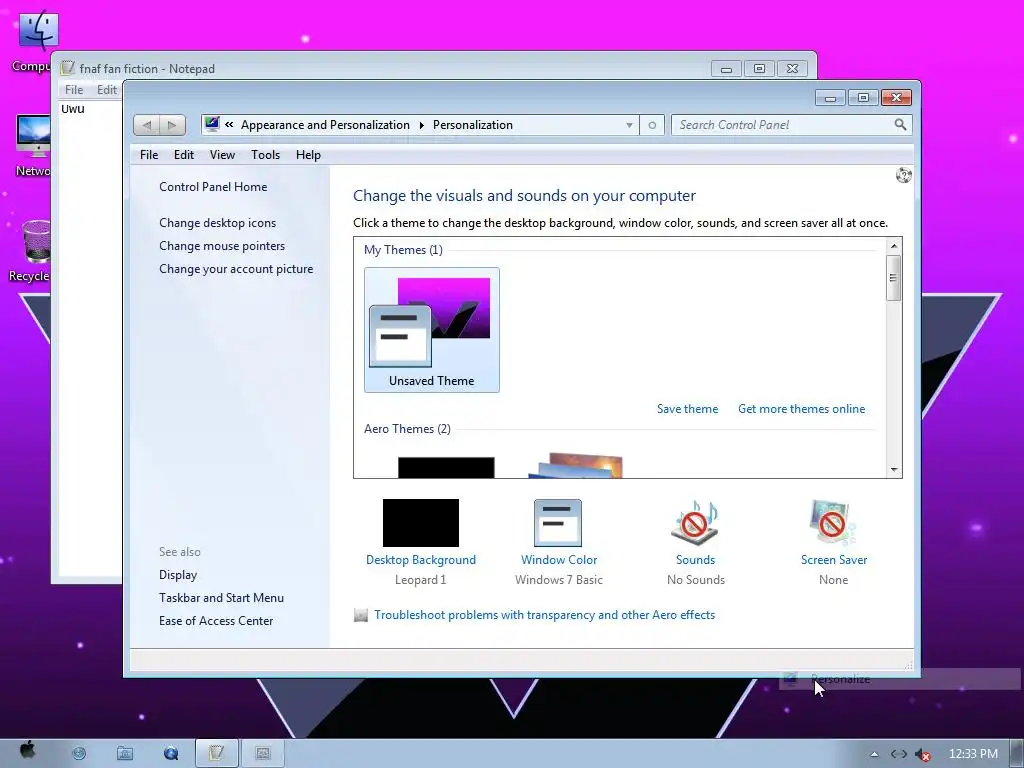1024x768 pixels.
Task: Open Taskbar and Start Menu link
Action: (221, 598)
